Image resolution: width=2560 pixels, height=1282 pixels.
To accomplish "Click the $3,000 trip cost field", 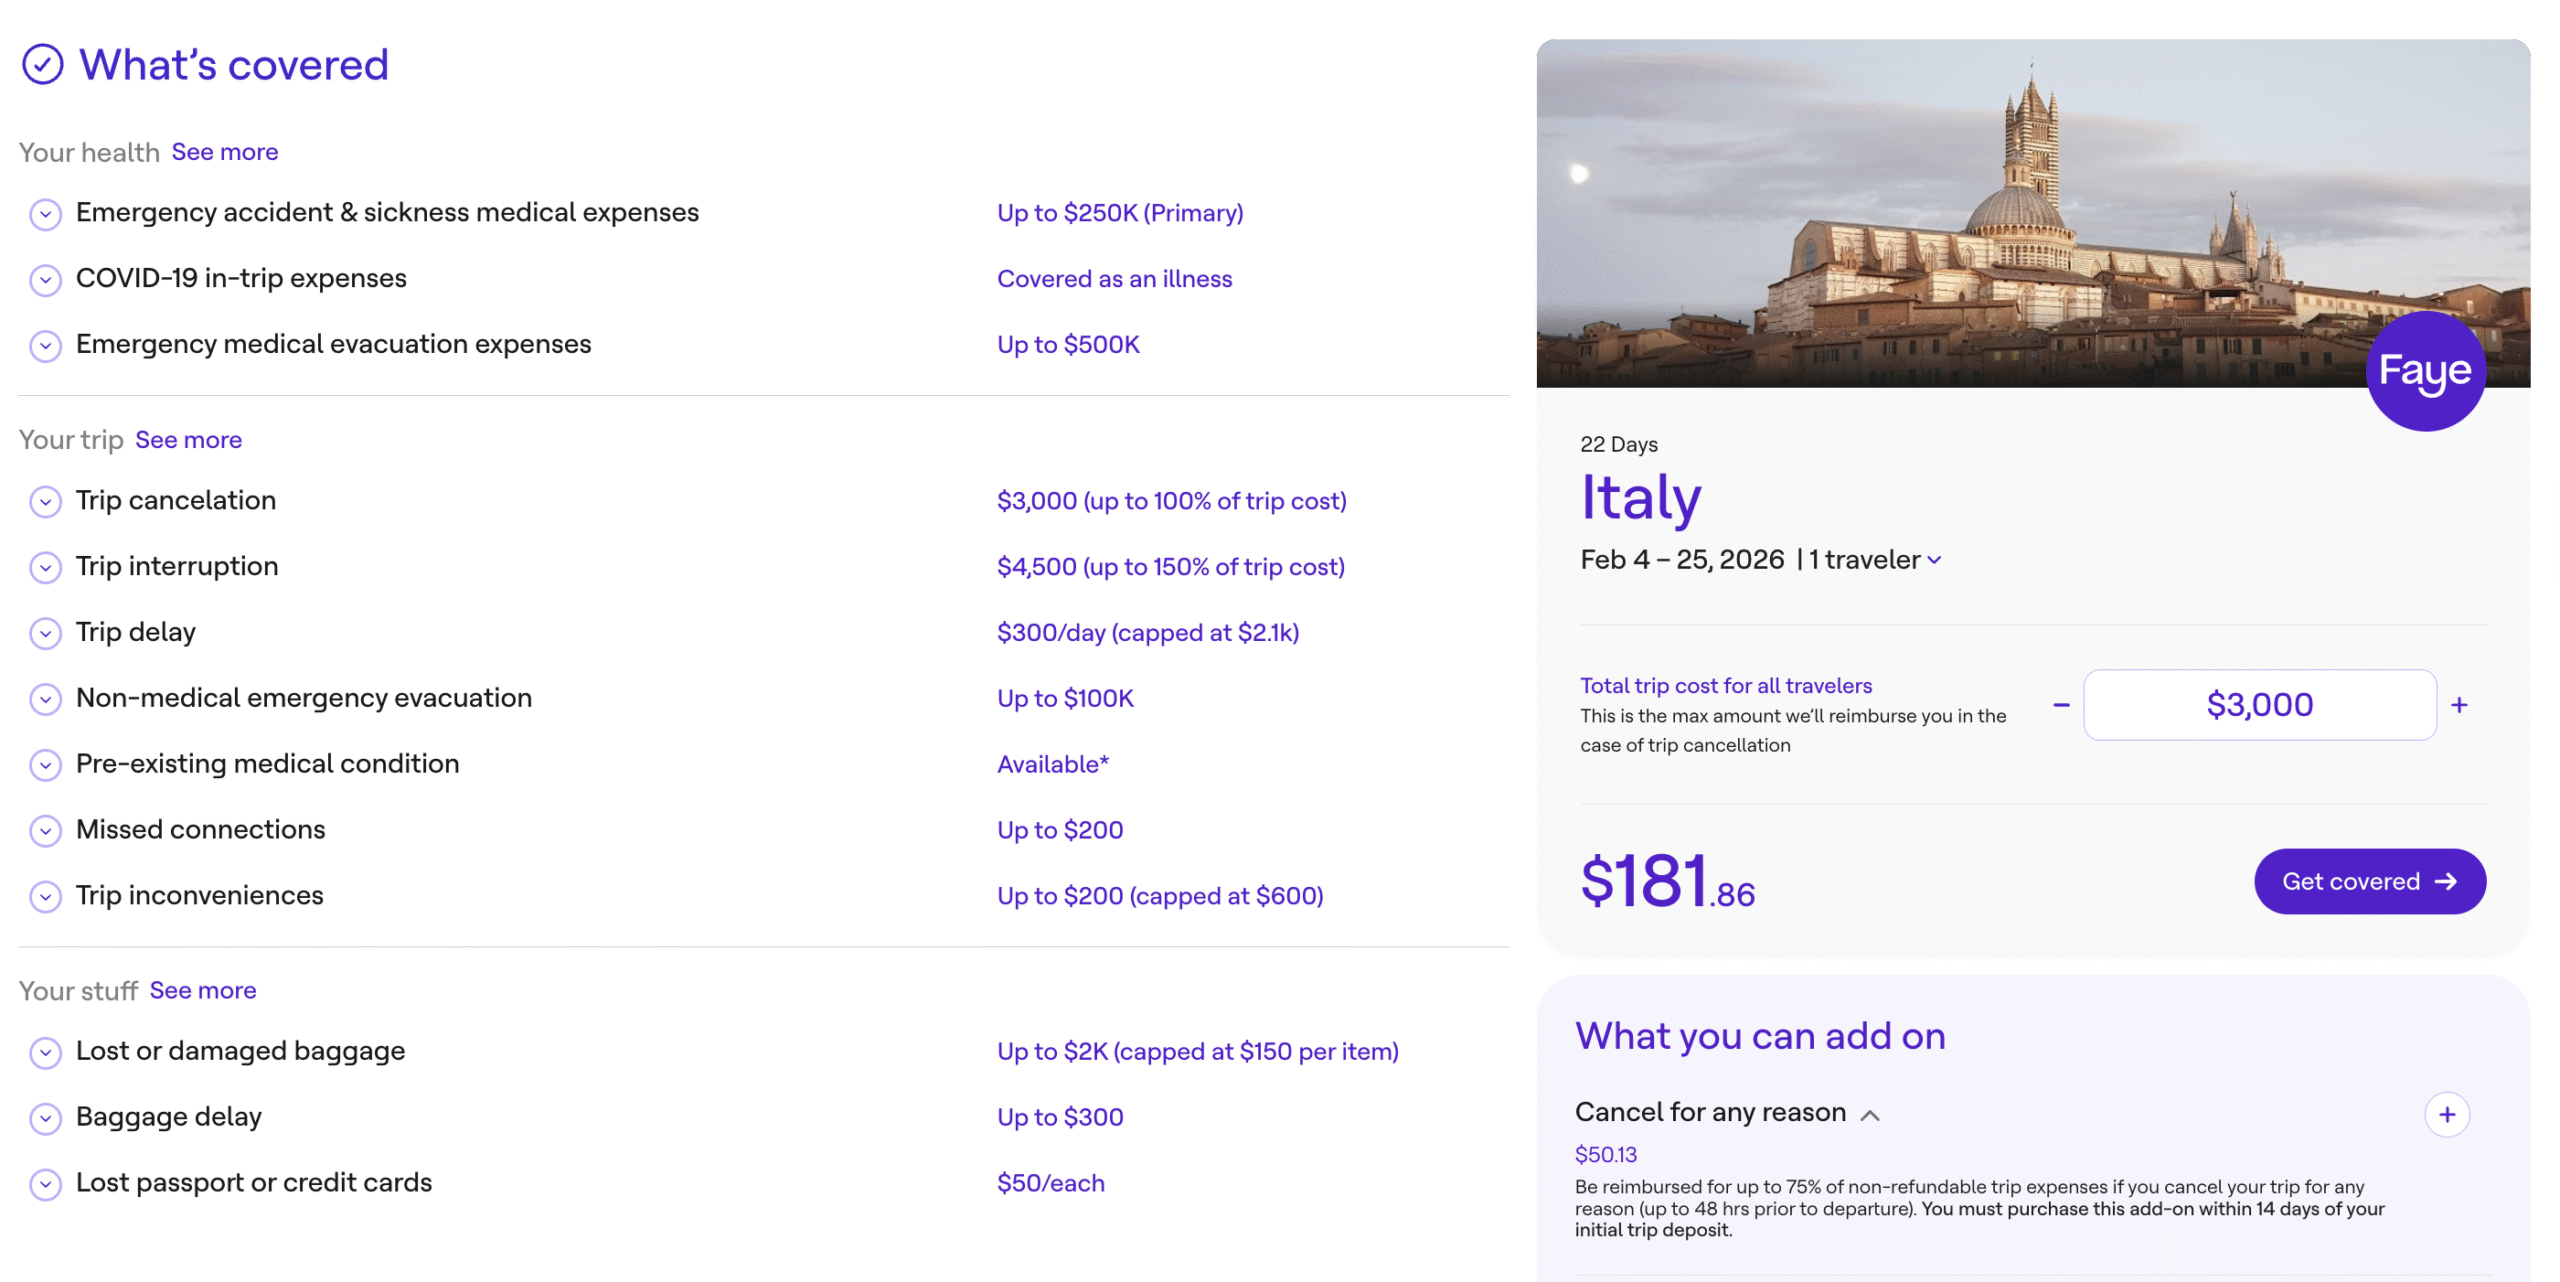I will [x=2258, y=705].
